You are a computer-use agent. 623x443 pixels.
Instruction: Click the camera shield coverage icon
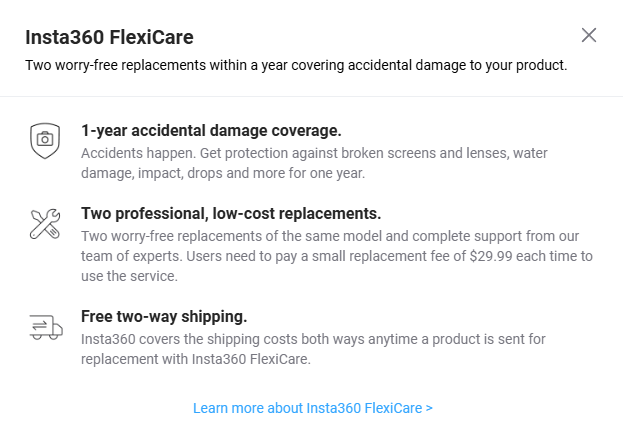click(x=45, y=140)
